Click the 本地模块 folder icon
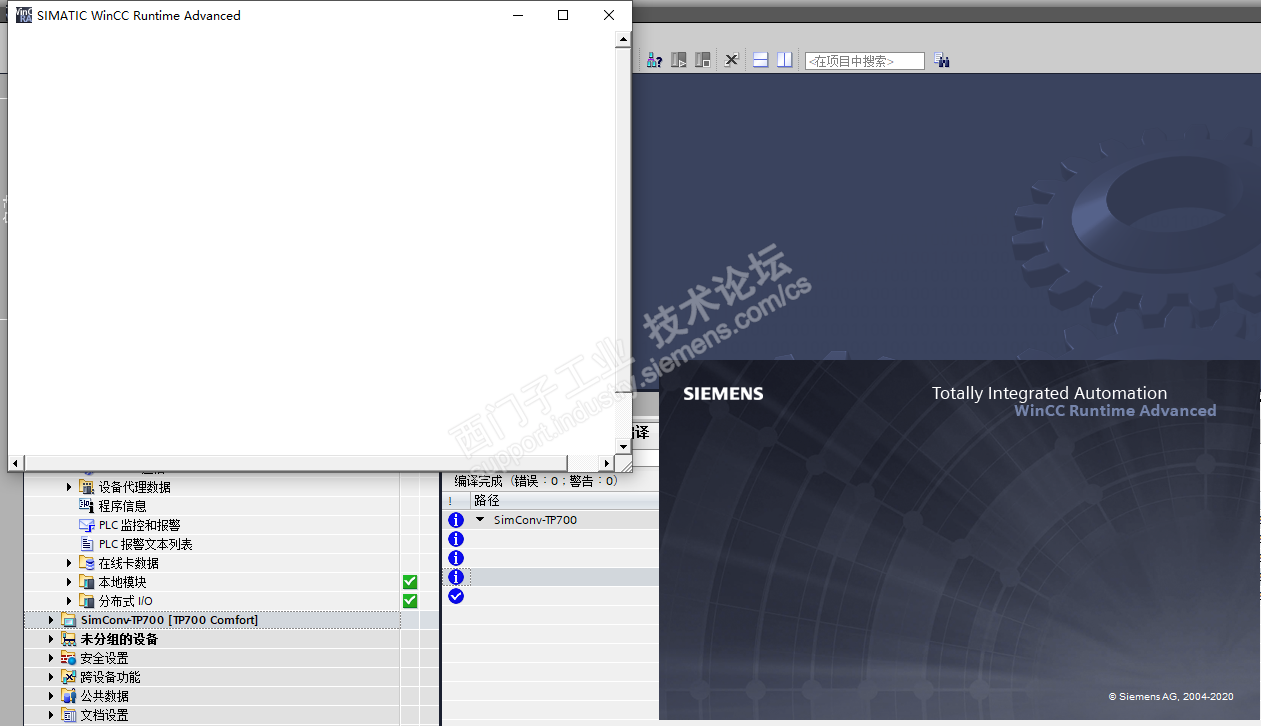 87,582
